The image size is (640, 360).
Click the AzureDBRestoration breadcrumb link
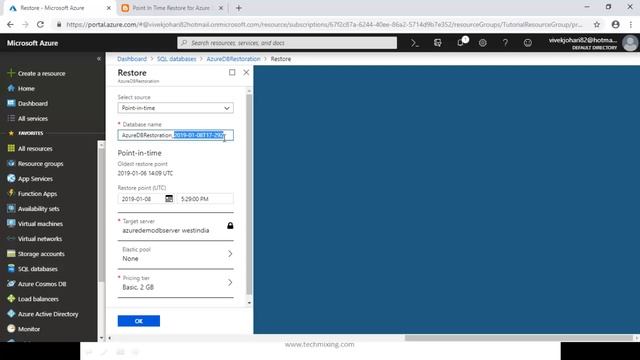point(233,59)
